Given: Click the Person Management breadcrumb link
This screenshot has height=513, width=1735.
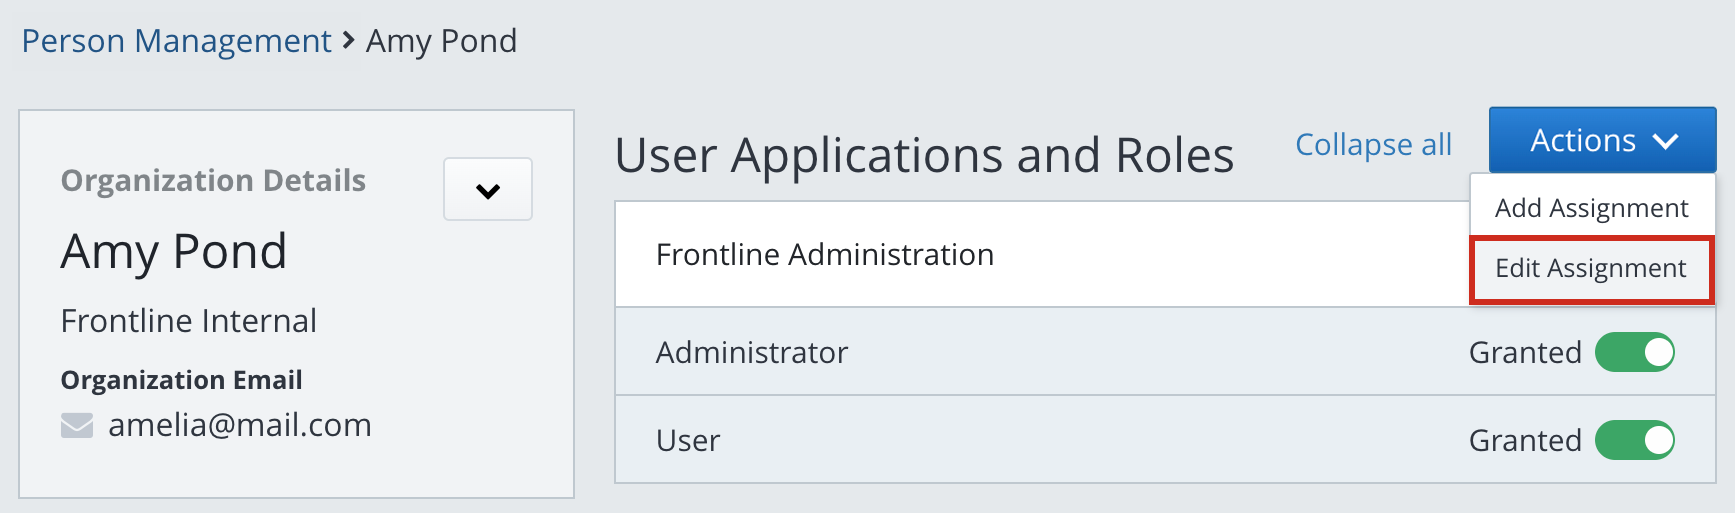Looking at the screenshot, I should point(176,41).
